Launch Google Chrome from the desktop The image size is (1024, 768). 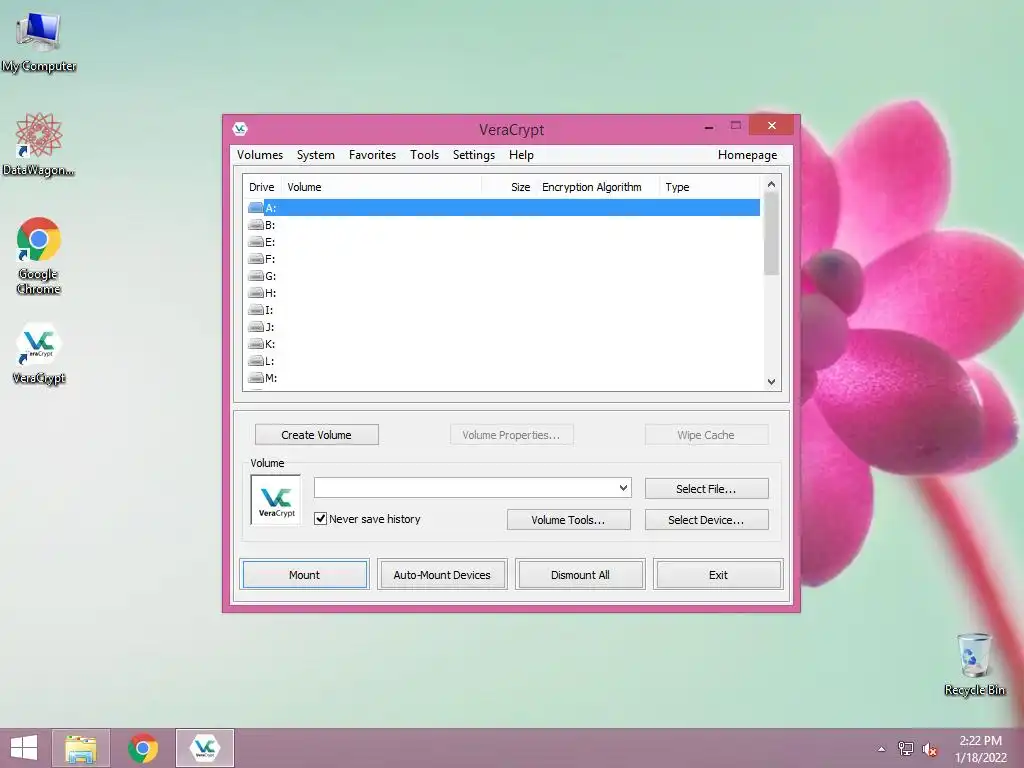tap(39, 255)
